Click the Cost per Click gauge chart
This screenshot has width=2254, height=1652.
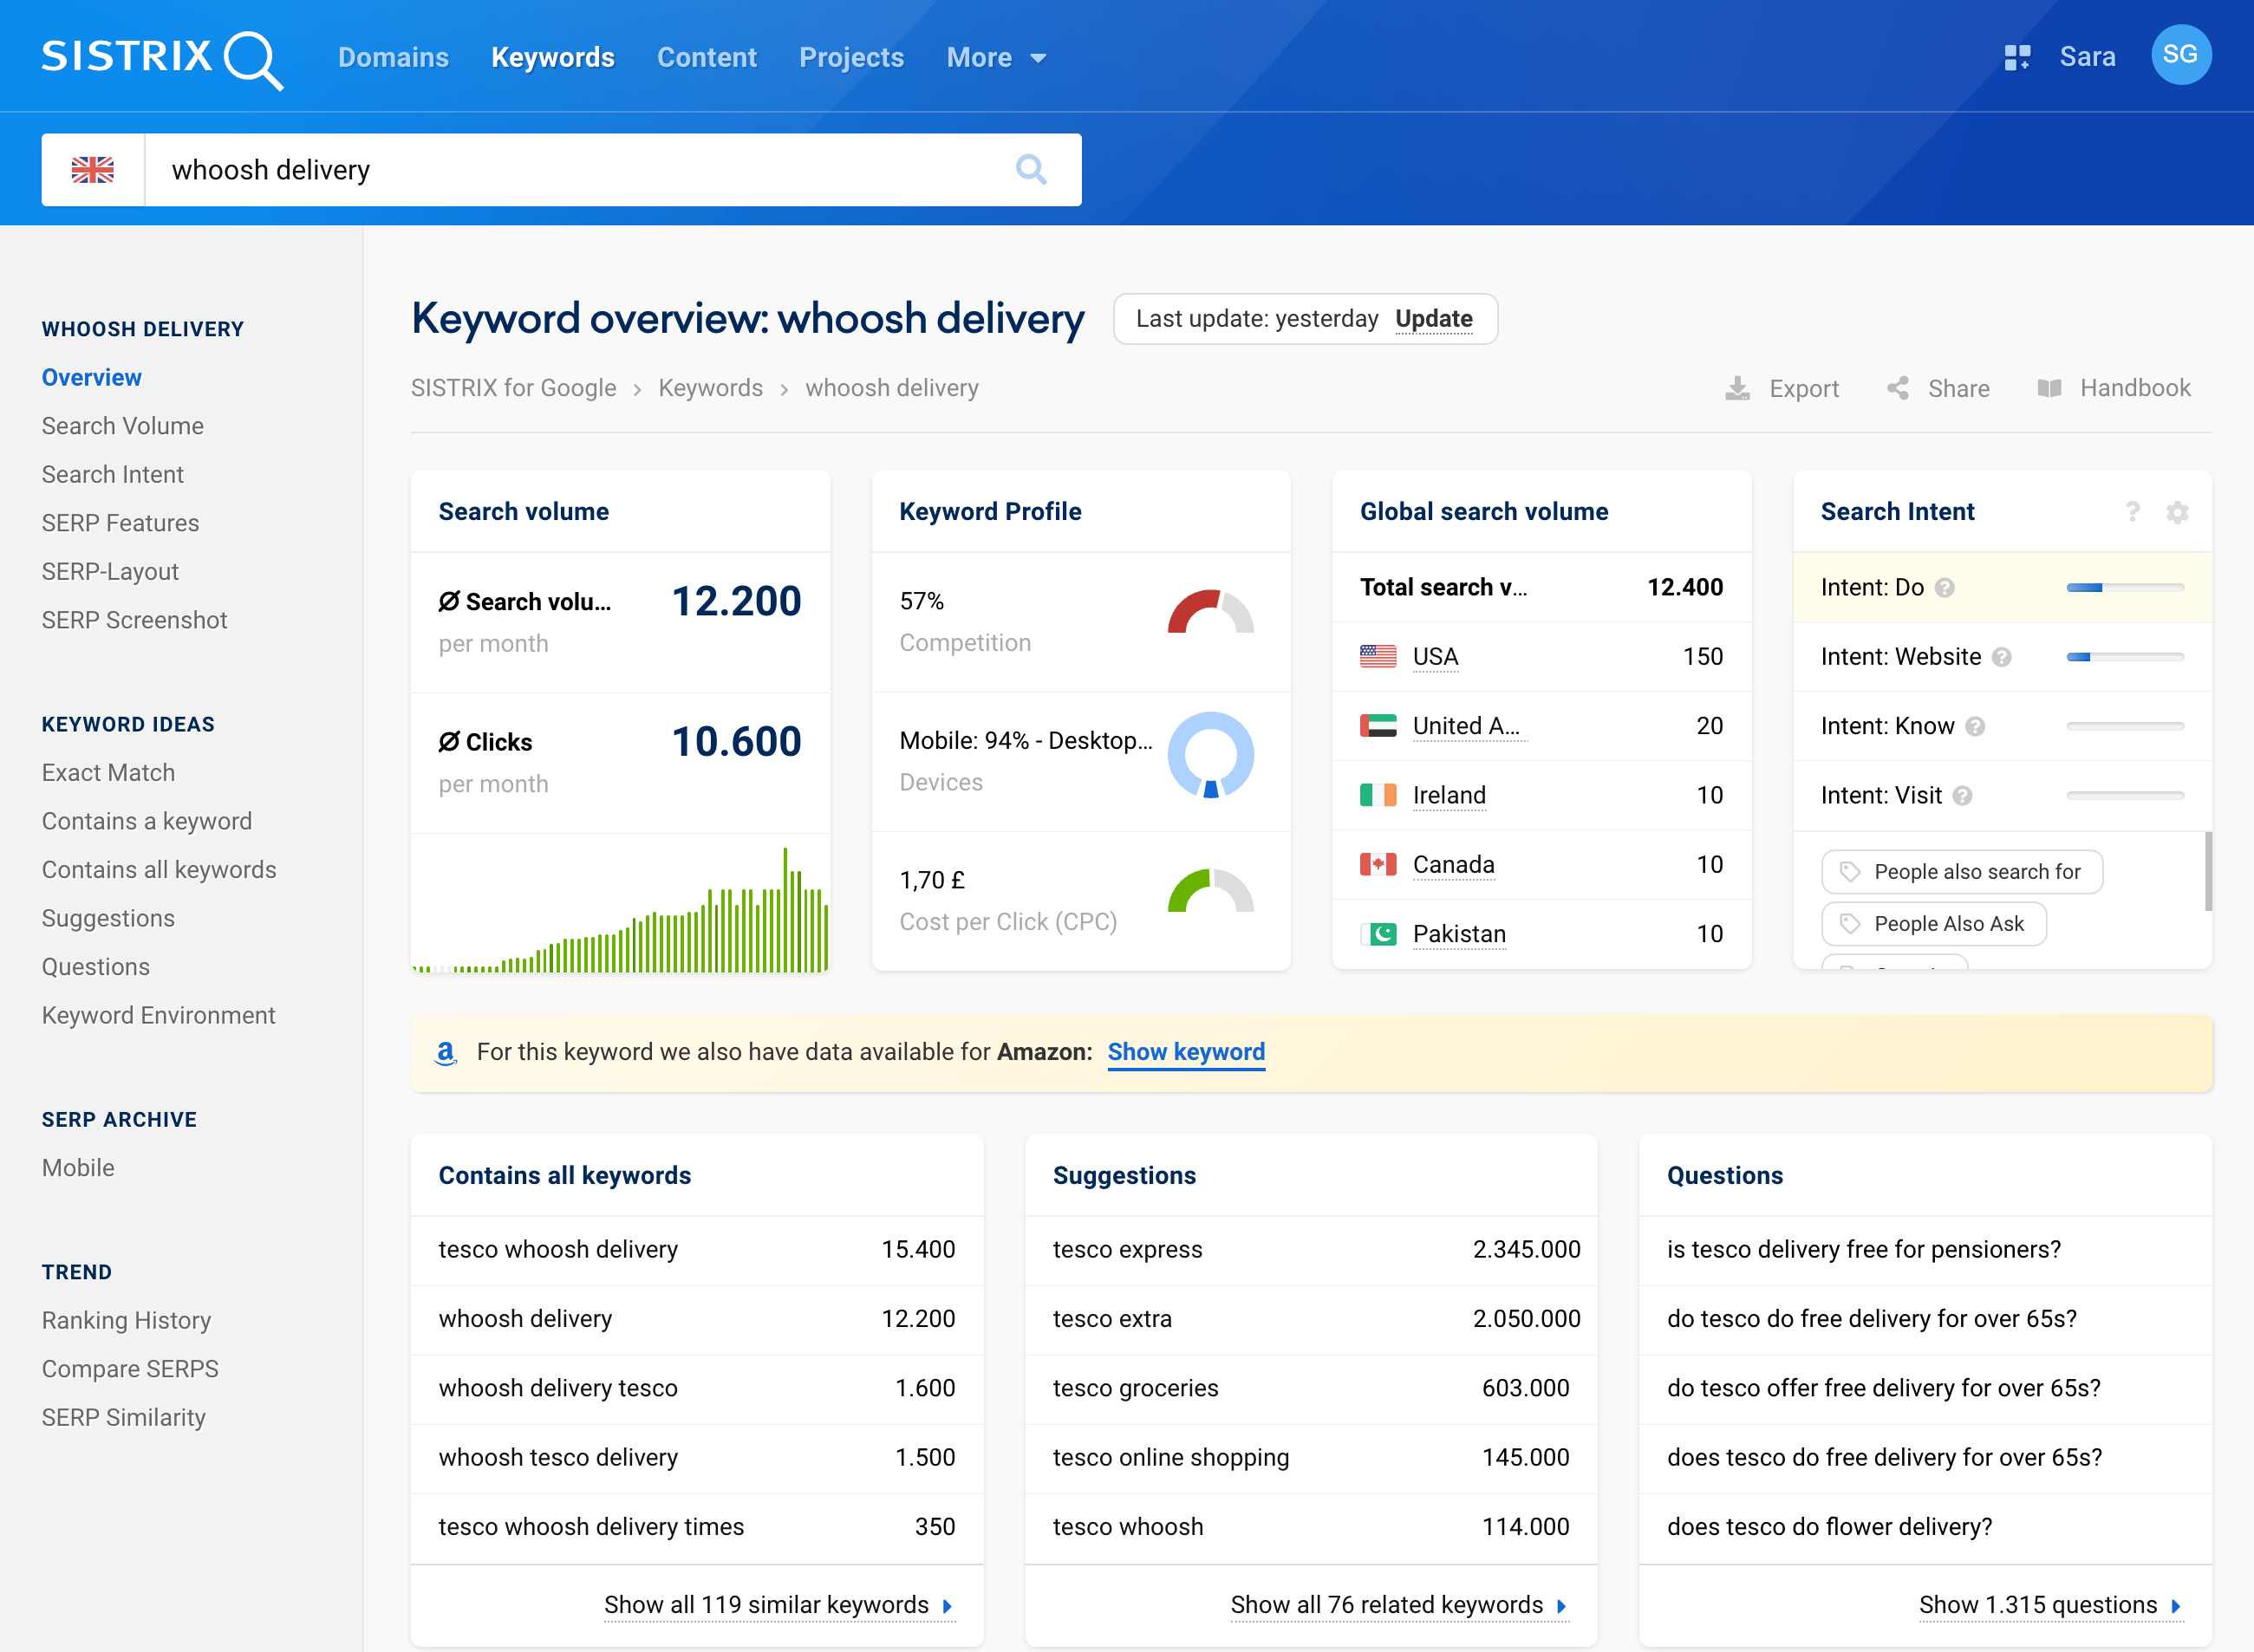[1210, 891]
